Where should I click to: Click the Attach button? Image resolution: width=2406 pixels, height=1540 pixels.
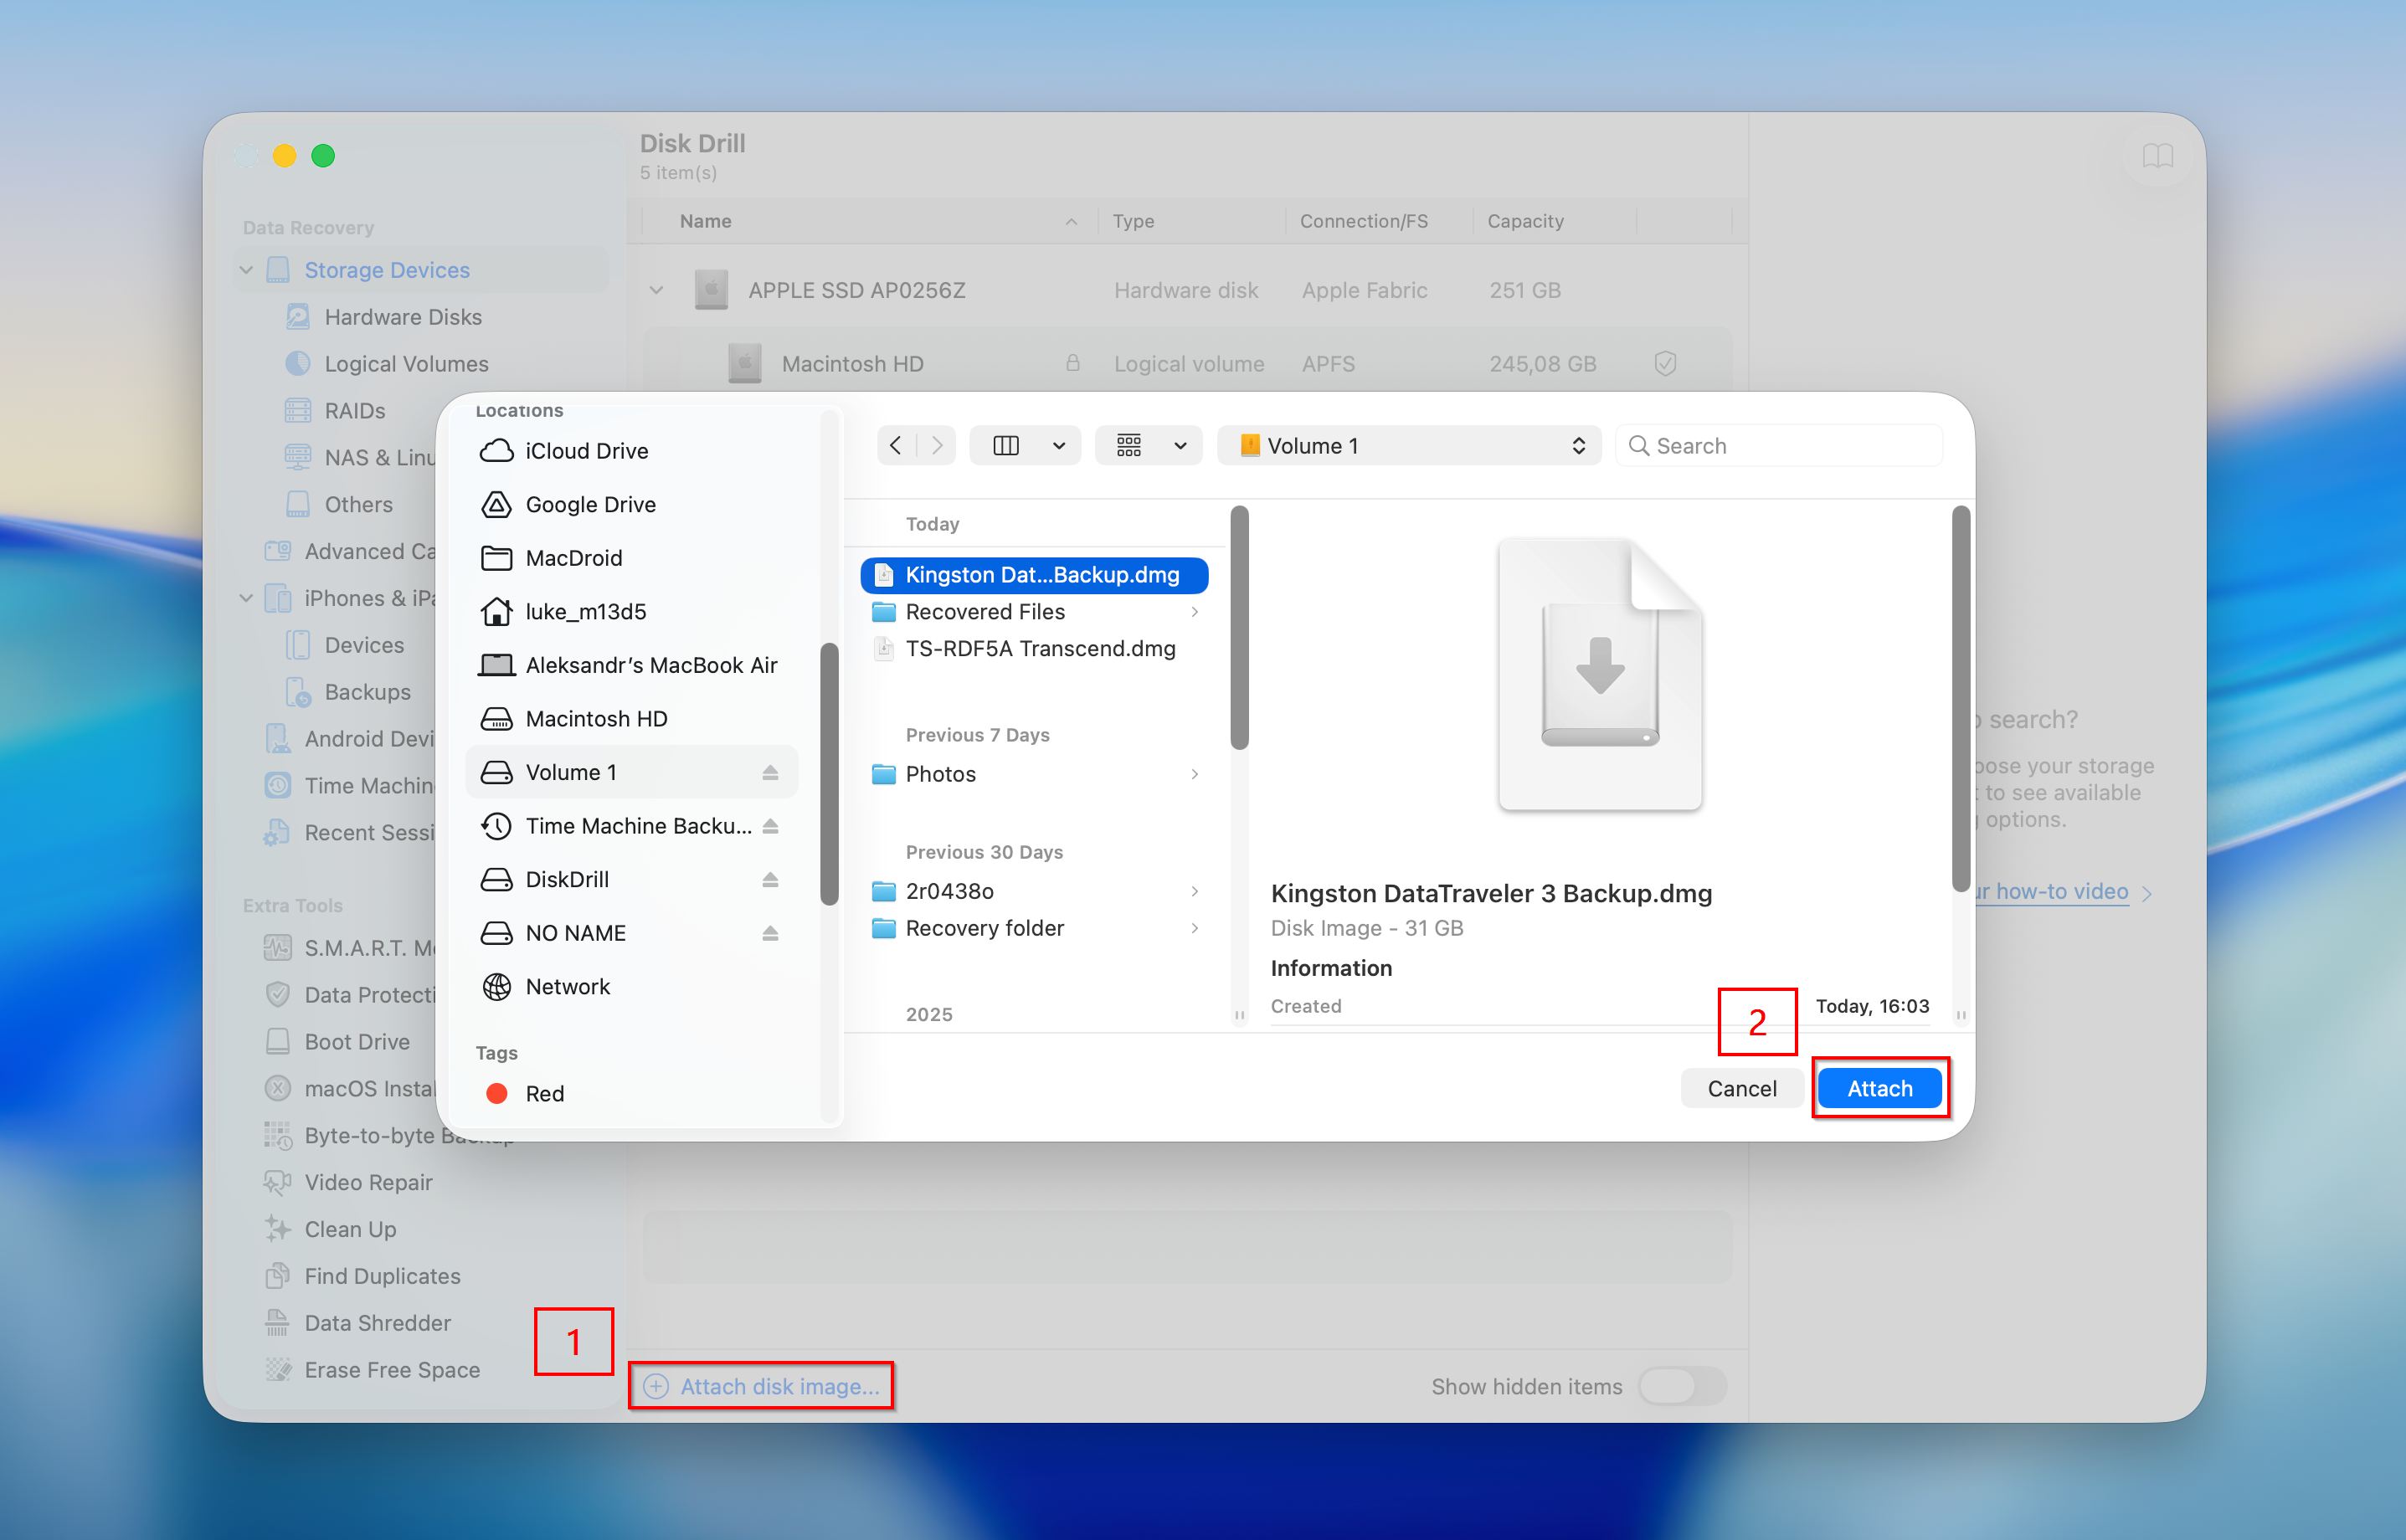[1879, 1088]
